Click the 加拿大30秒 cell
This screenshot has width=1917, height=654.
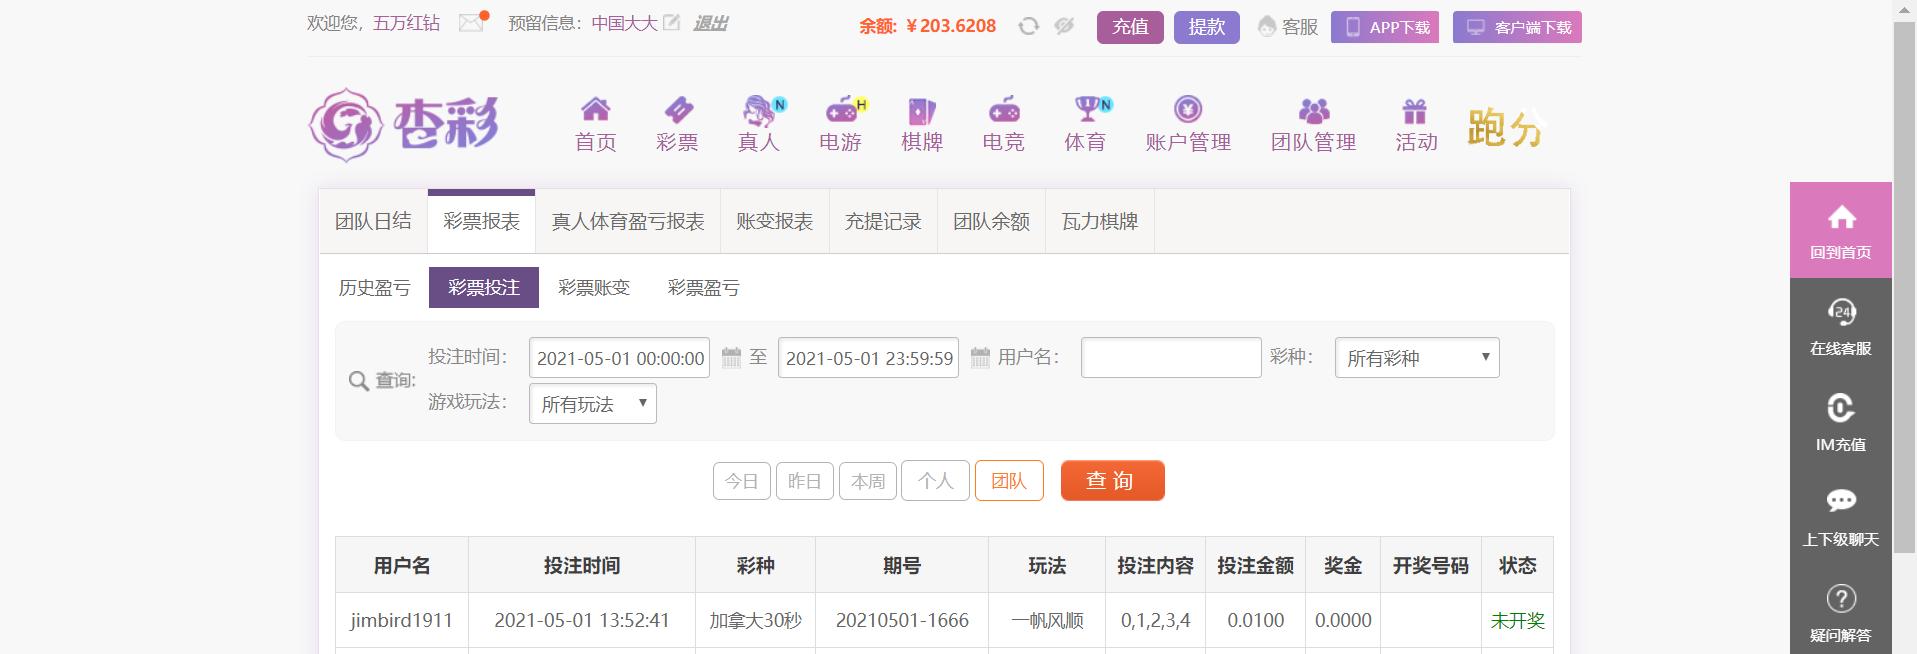coord(755,620)
